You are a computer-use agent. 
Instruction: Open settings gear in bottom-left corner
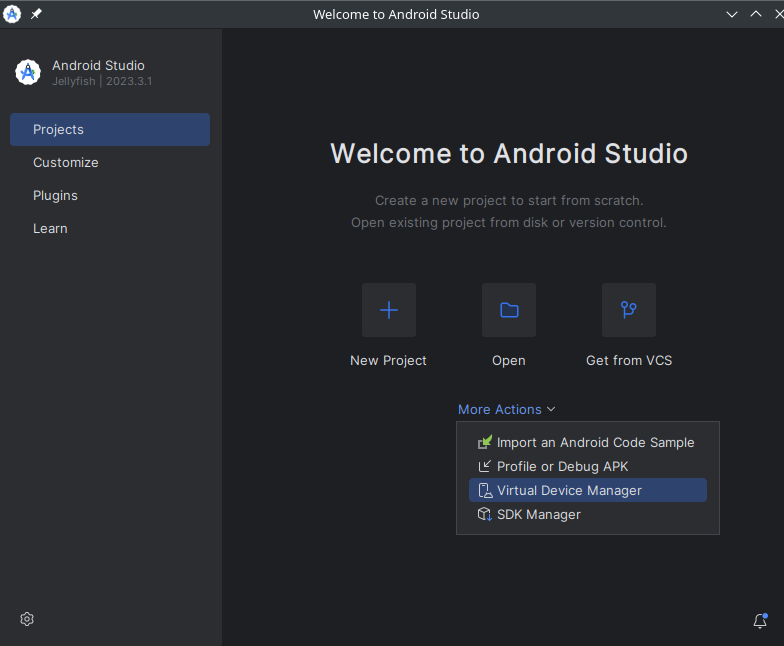27,619
